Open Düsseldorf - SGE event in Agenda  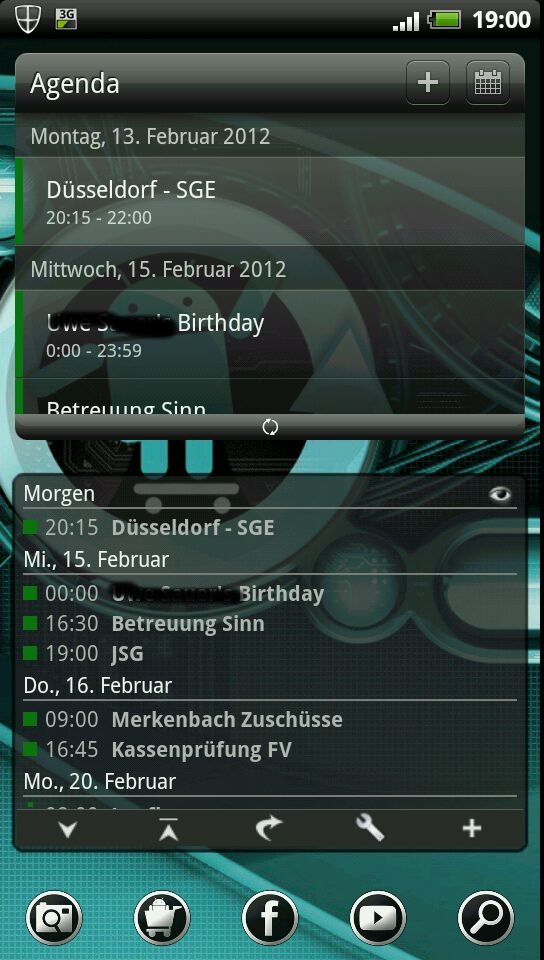pyautogui.click(x=270, y=201)
